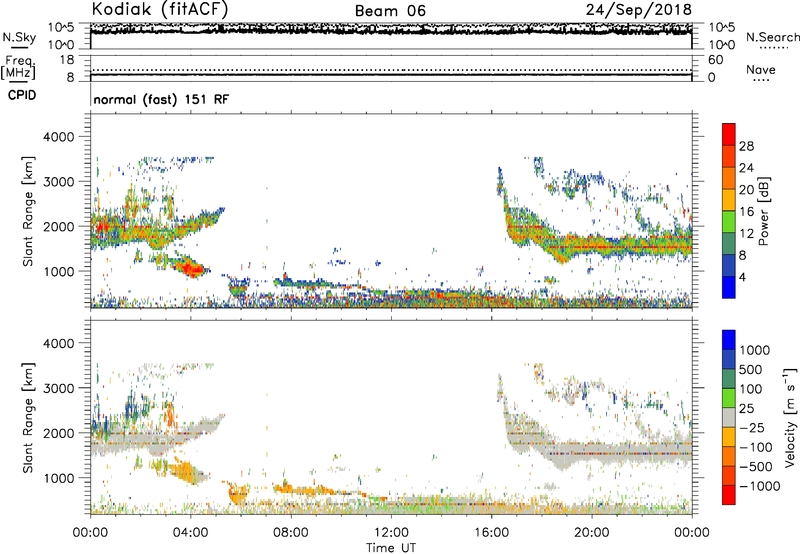The height and width of the screenshot is (554, 800).
Task: Click the "20" value on Power scale
Action: (746, 190)
